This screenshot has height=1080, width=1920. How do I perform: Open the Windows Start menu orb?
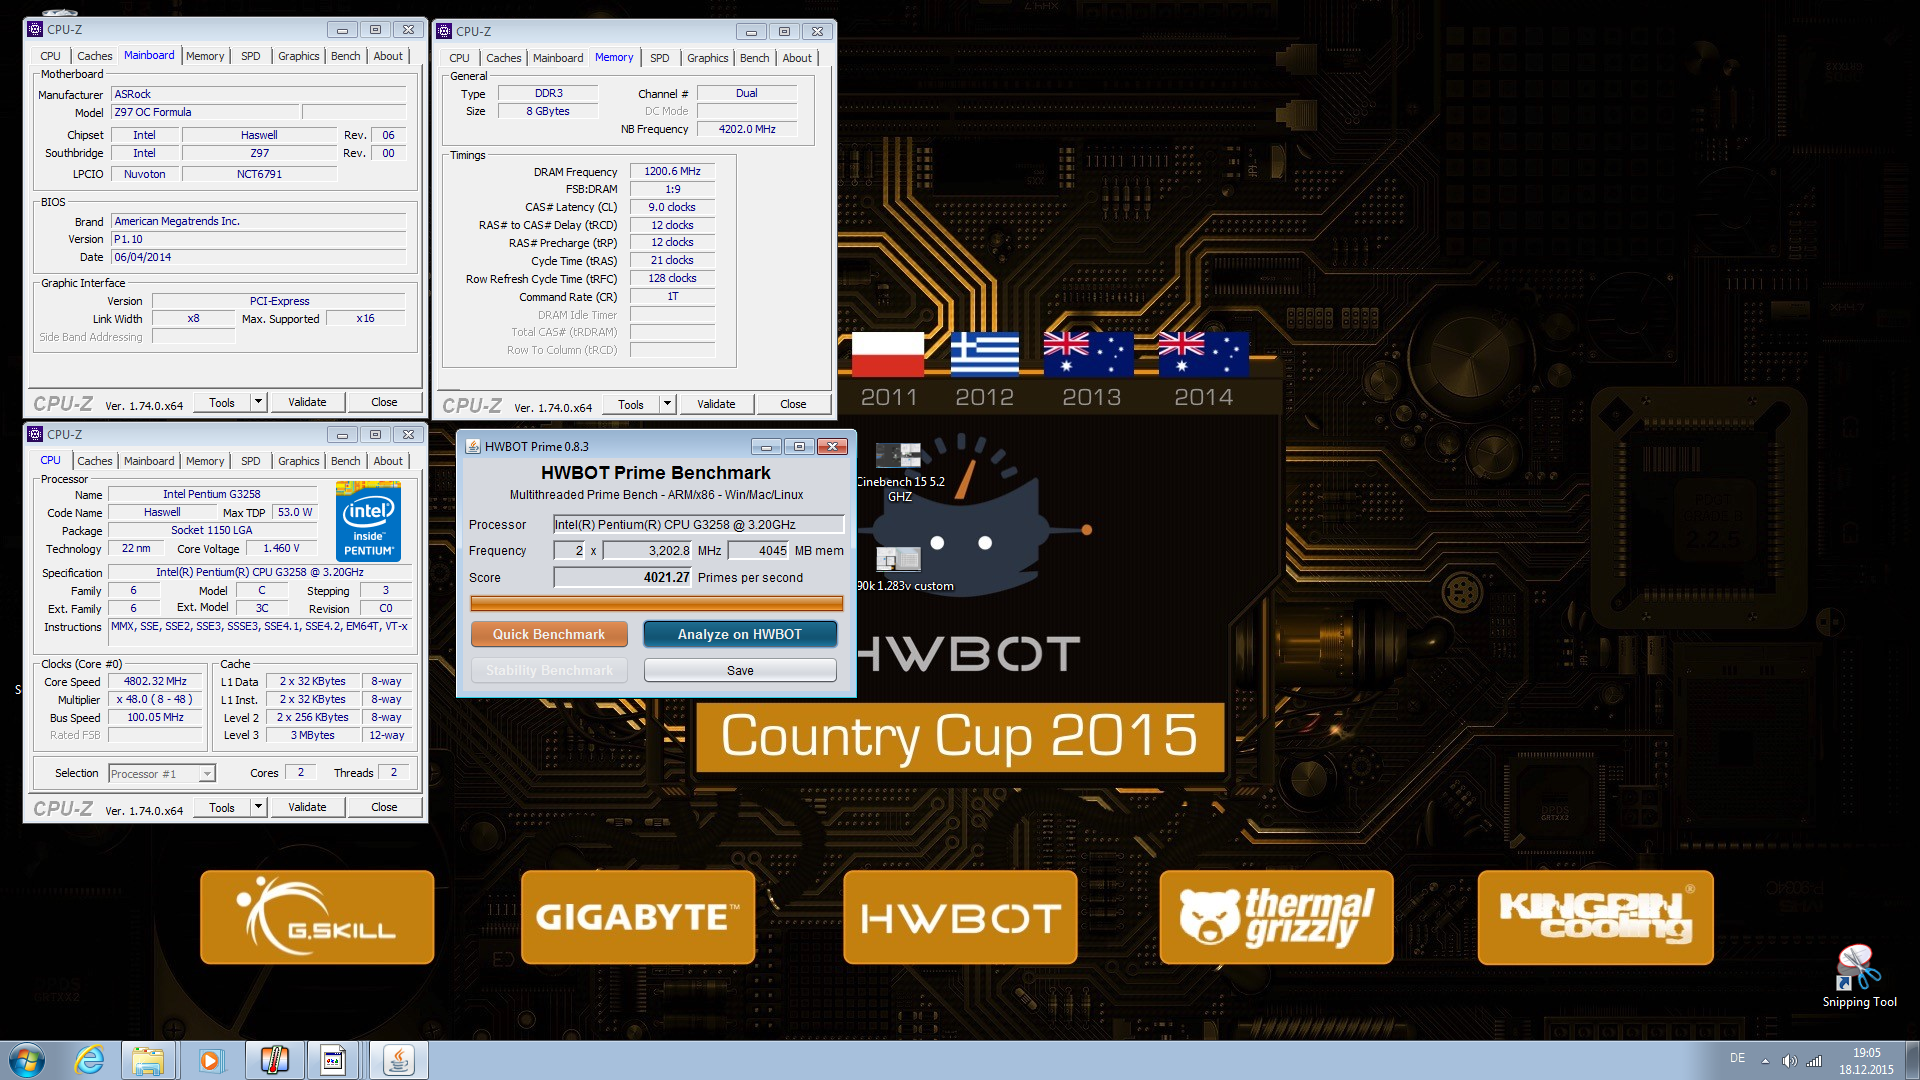point(27,1060)
